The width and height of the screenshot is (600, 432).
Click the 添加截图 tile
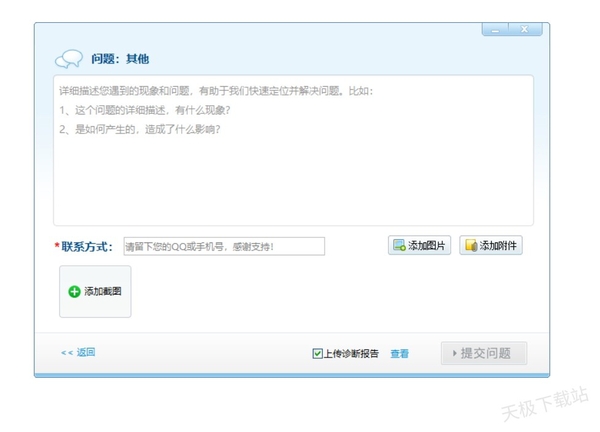[x=95, y=292]
